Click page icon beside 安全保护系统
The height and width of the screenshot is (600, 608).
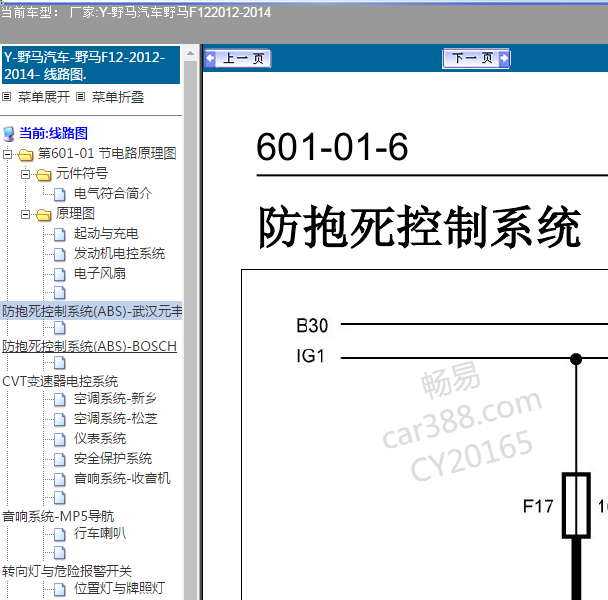coord(59,460)
